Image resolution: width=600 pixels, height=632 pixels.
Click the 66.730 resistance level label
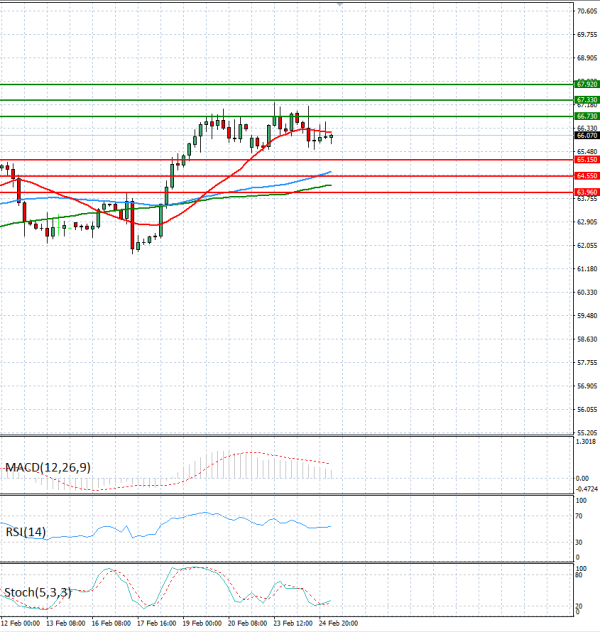[587, 116]
